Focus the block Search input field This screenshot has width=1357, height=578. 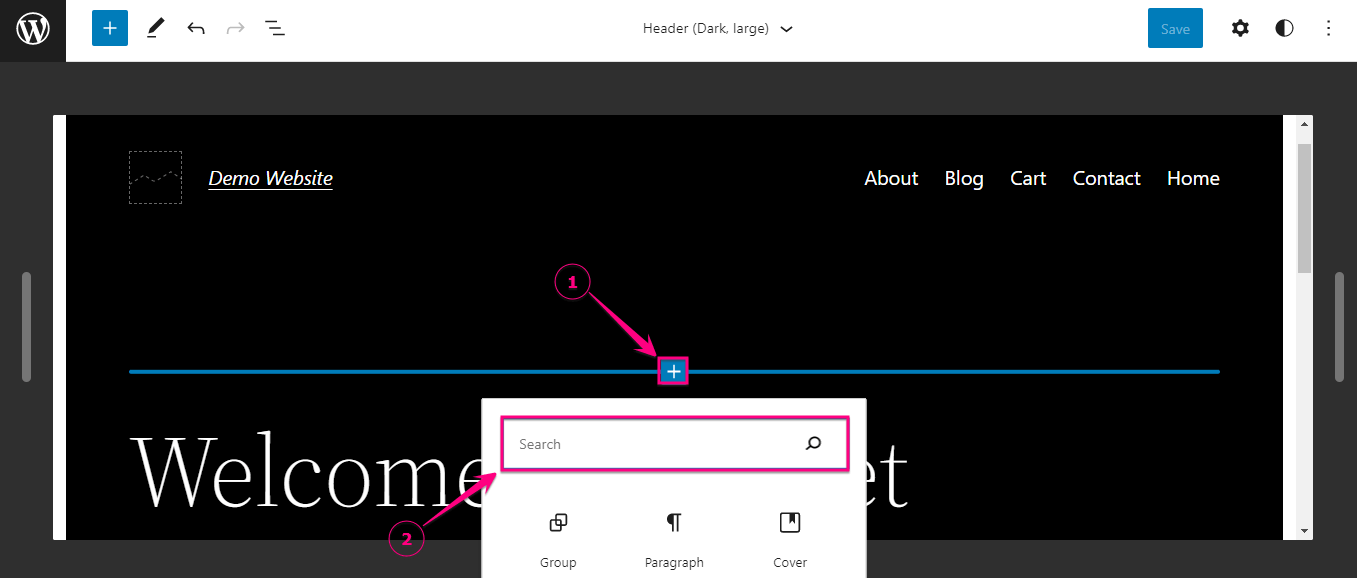point(675,444)
